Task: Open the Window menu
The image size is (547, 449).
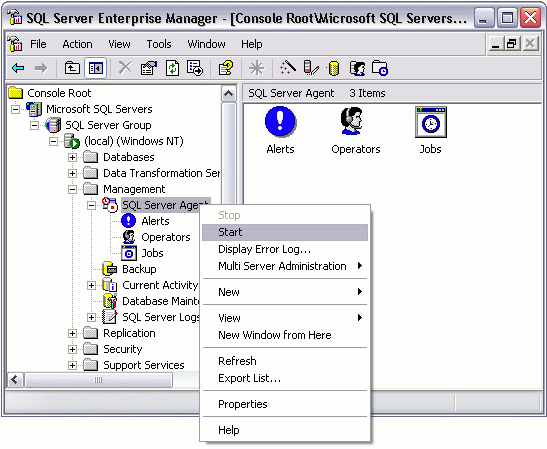Action: (206, 44)
